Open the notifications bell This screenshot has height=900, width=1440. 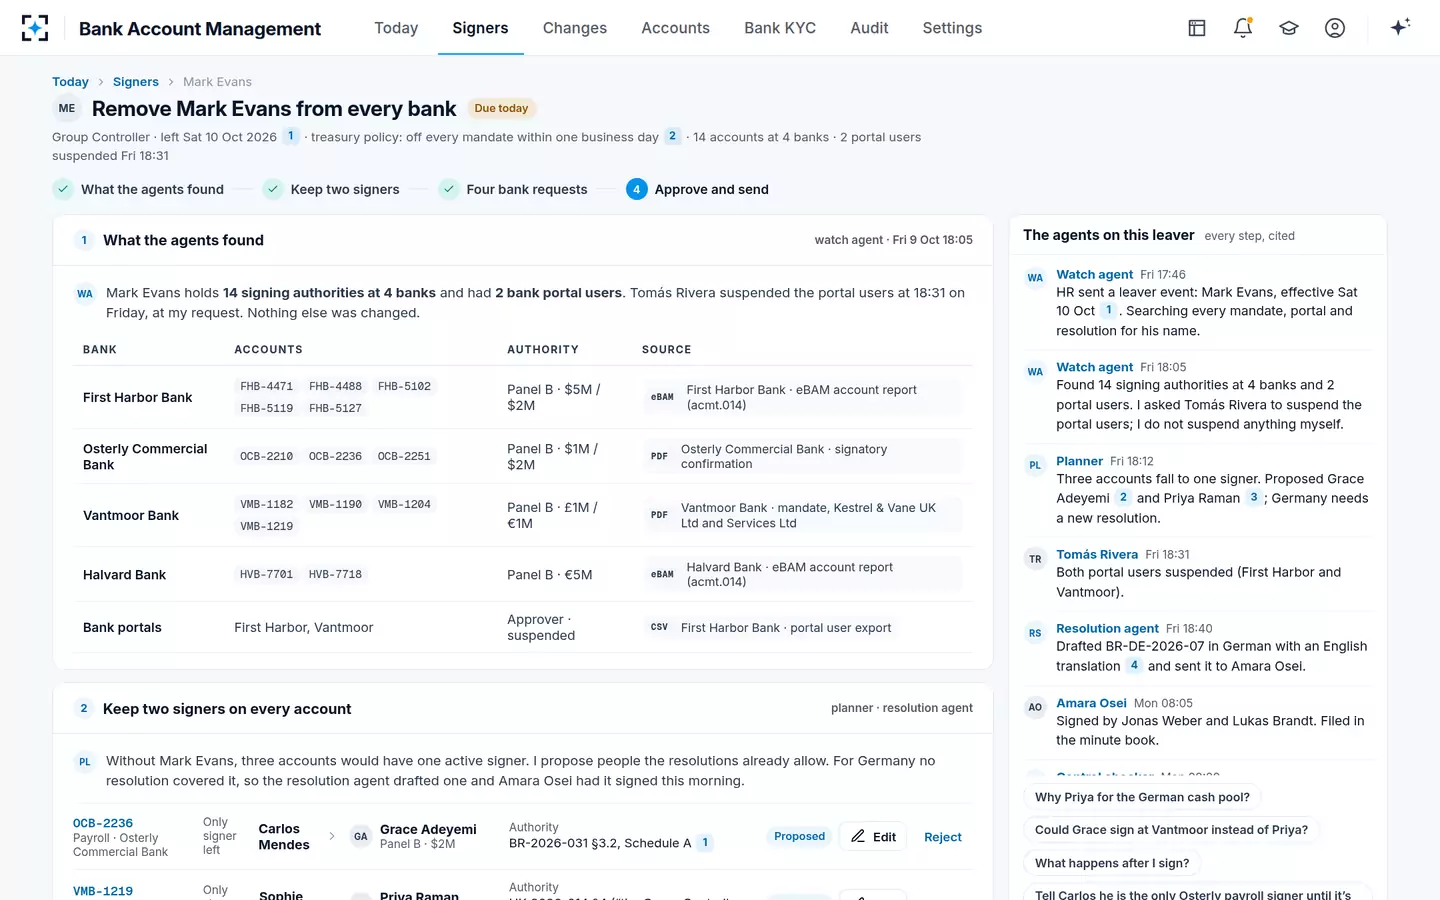pos(1243,28)
